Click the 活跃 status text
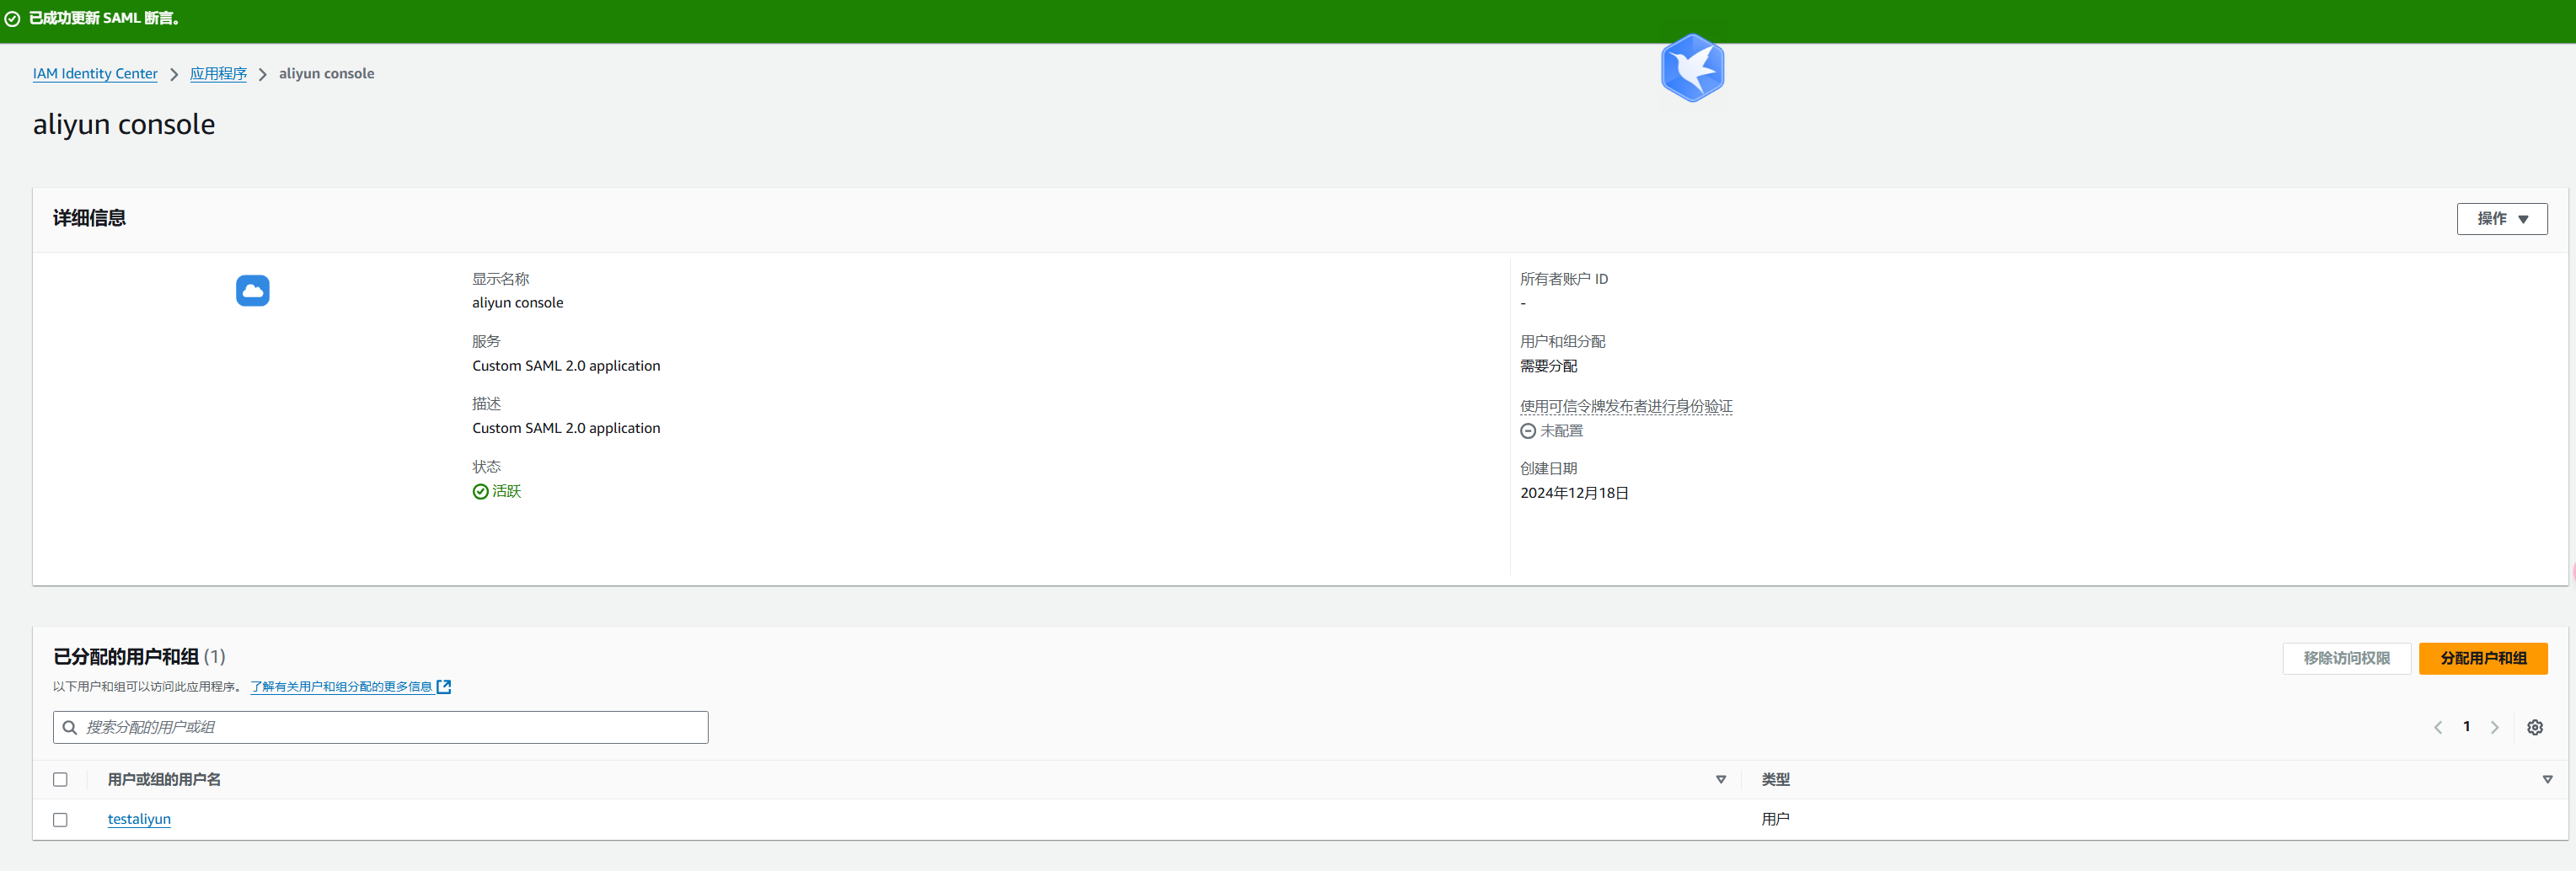This screenshot has width=2576, height=871. point(506,491)
